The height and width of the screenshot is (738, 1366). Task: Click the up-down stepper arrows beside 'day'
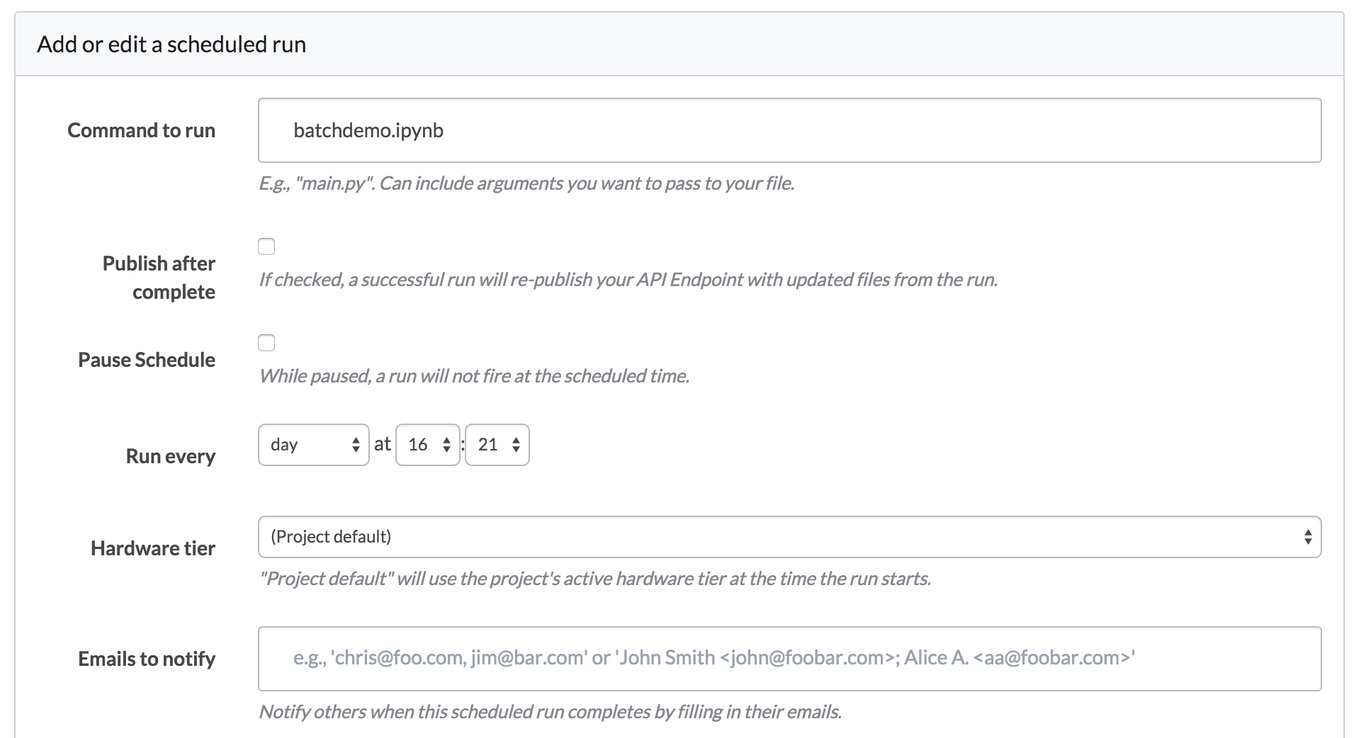tap(357, 444)
